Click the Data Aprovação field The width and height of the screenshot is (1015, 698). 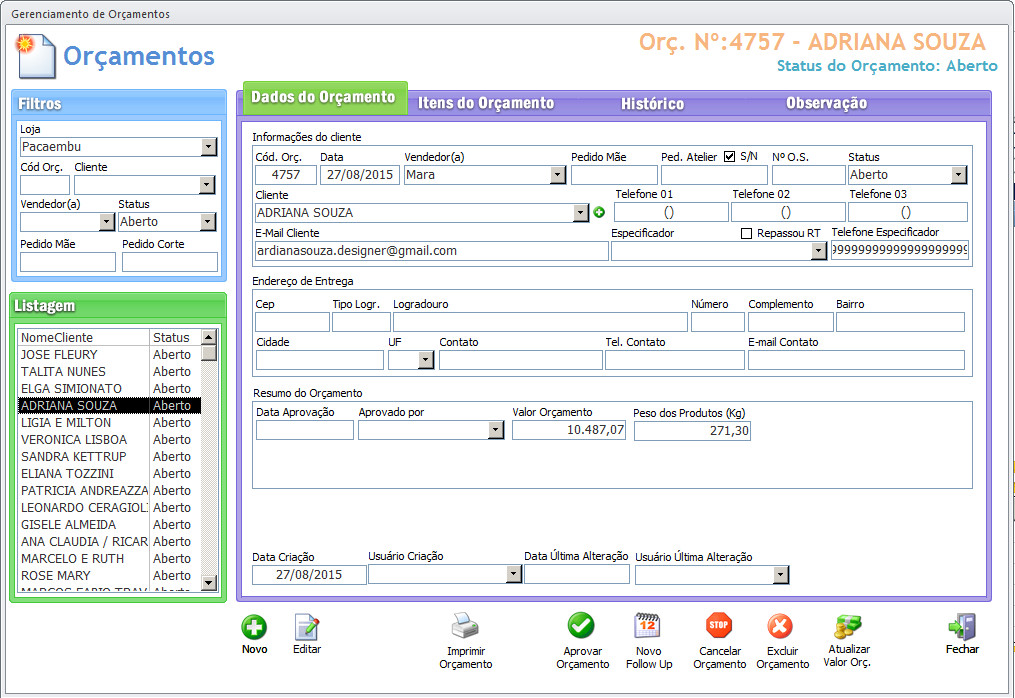pyautogui.click(x=305, y=430)
